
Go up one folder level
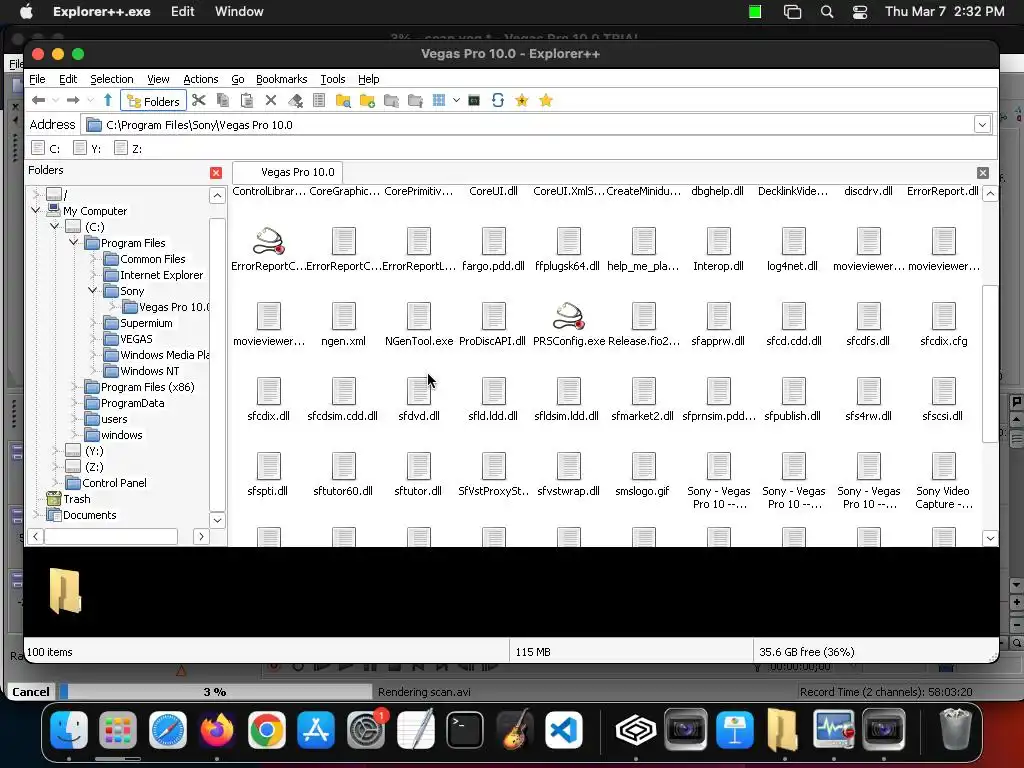point(108,101)
